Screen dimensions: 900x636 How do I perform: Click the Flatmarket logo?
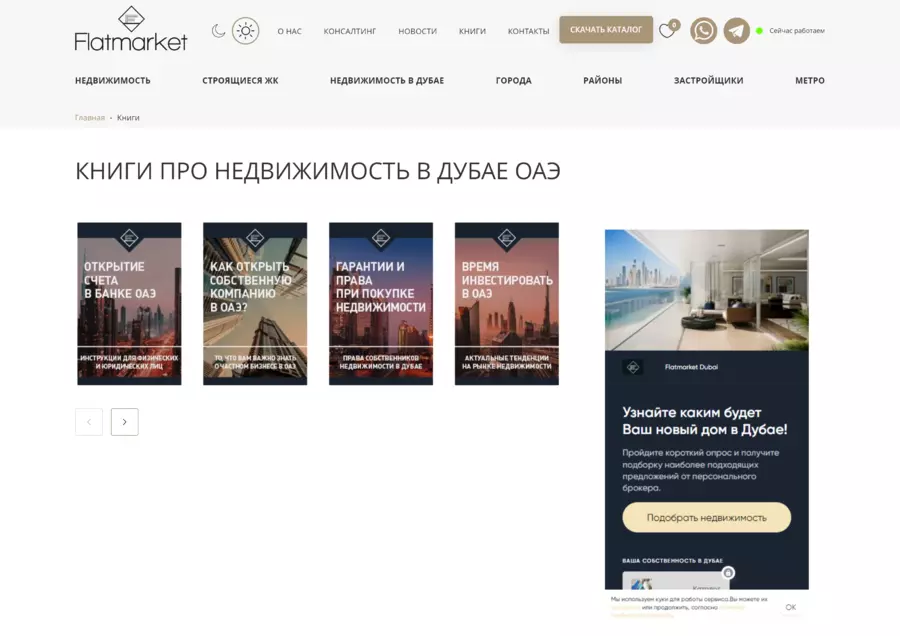(x=131, y=29)
